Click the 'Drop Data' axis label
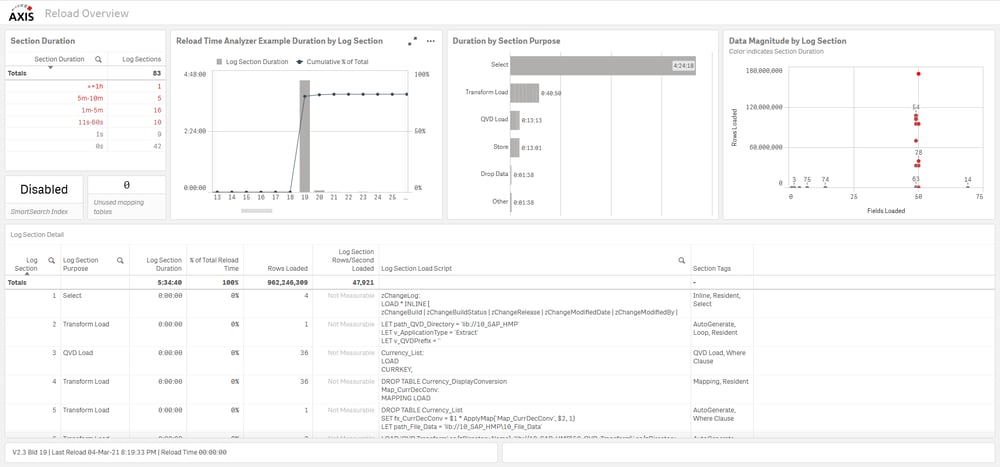This screenshot has width=1000, height=467. (x=494, y=174)
